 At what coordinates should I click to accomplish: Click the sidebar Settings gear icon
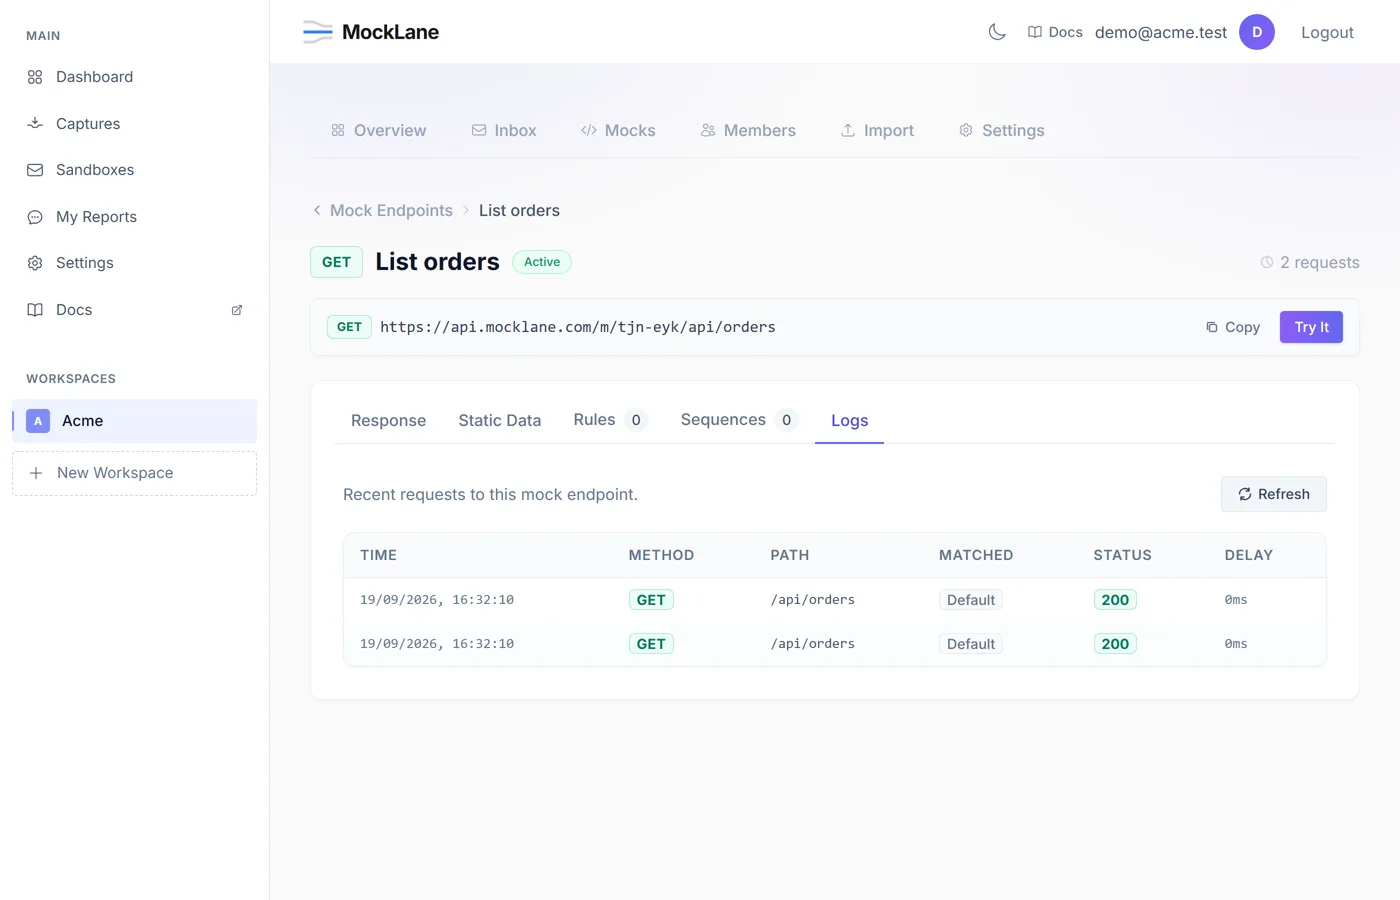[35, 263]
